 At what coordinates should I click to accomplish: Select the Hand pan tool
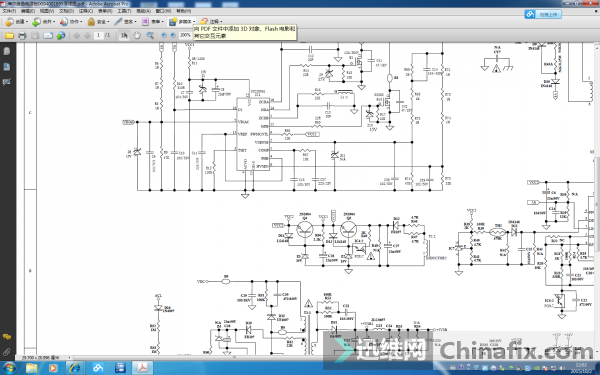point(137,36)
